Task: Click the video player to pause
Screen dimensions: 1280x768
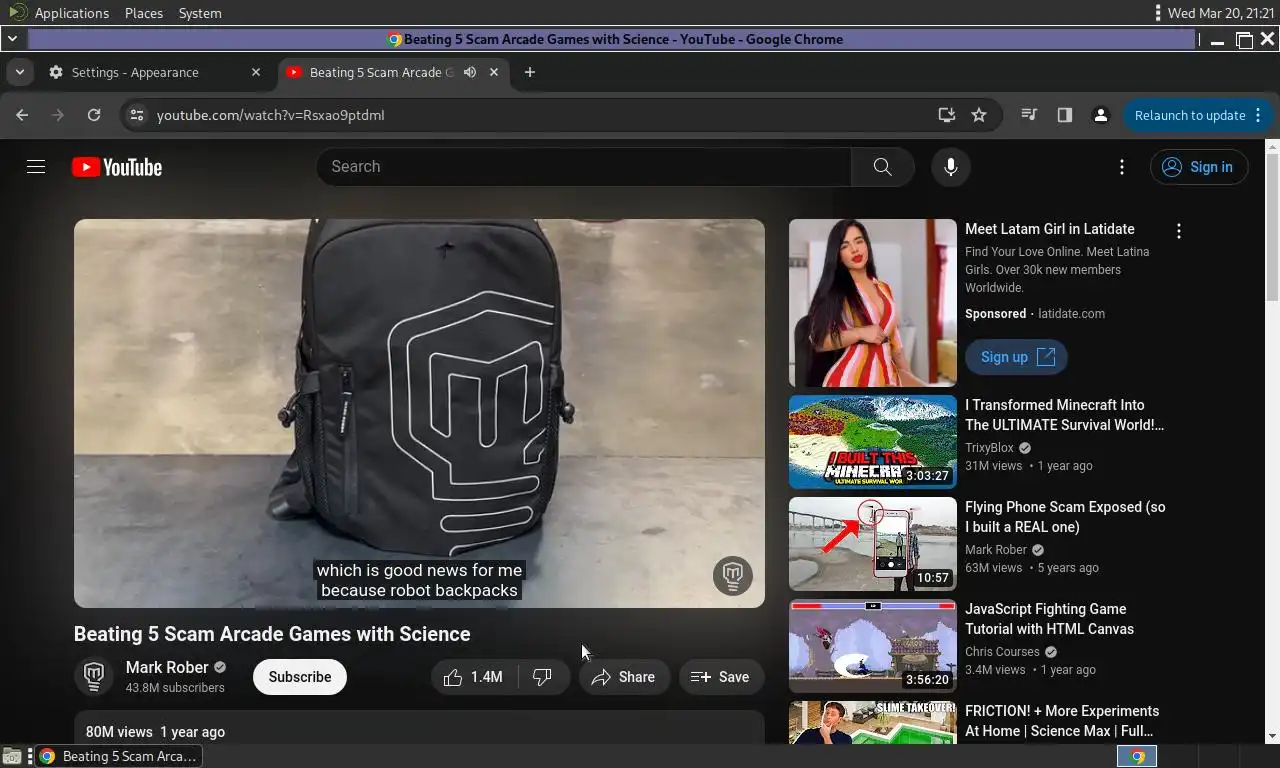Action: point(419,413)
